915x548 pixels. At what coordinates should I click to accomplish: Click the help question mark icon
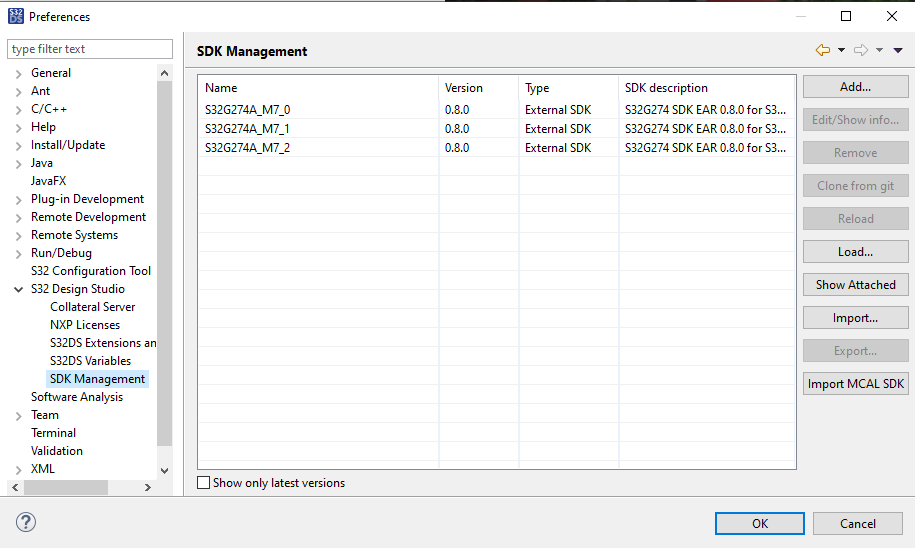click(26, 523)
